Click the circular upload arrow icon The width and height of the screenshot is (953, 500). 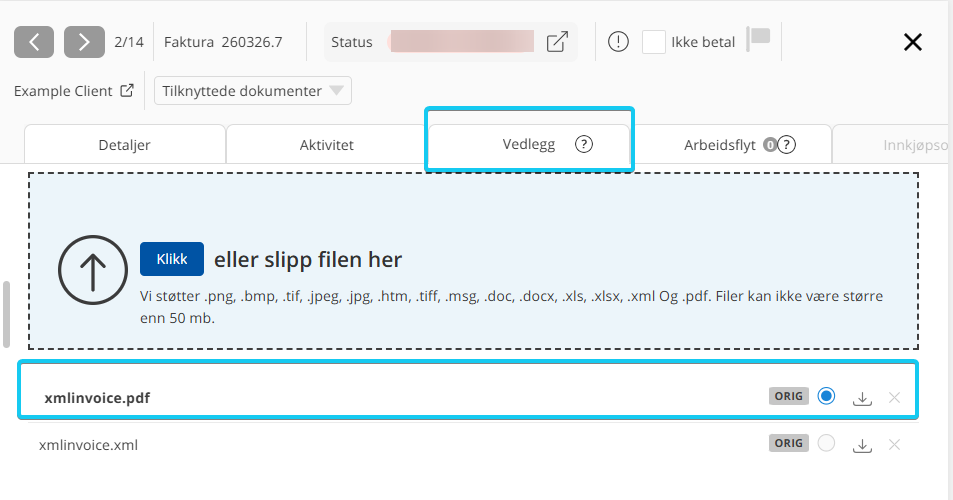coord(93,270)
